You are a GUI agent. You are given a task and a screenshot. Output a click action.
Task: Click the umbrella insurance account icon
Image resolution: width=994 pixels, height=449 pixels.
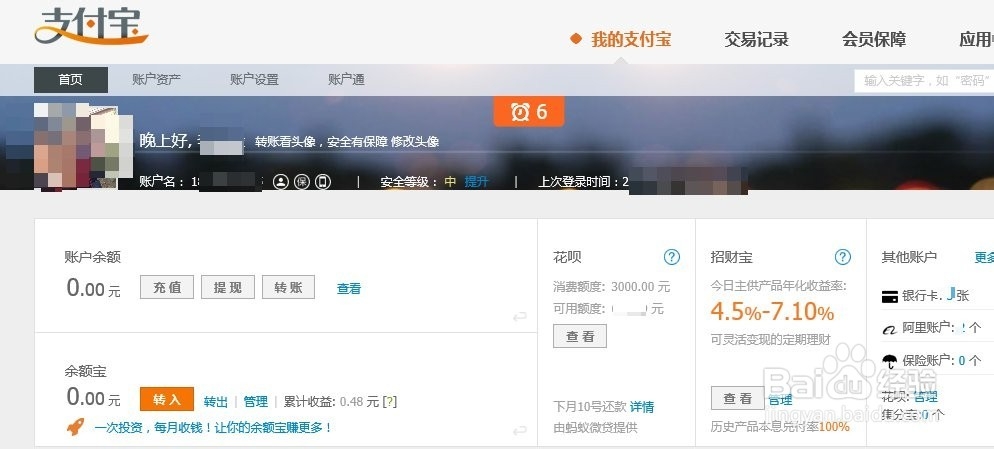point(889,361)
